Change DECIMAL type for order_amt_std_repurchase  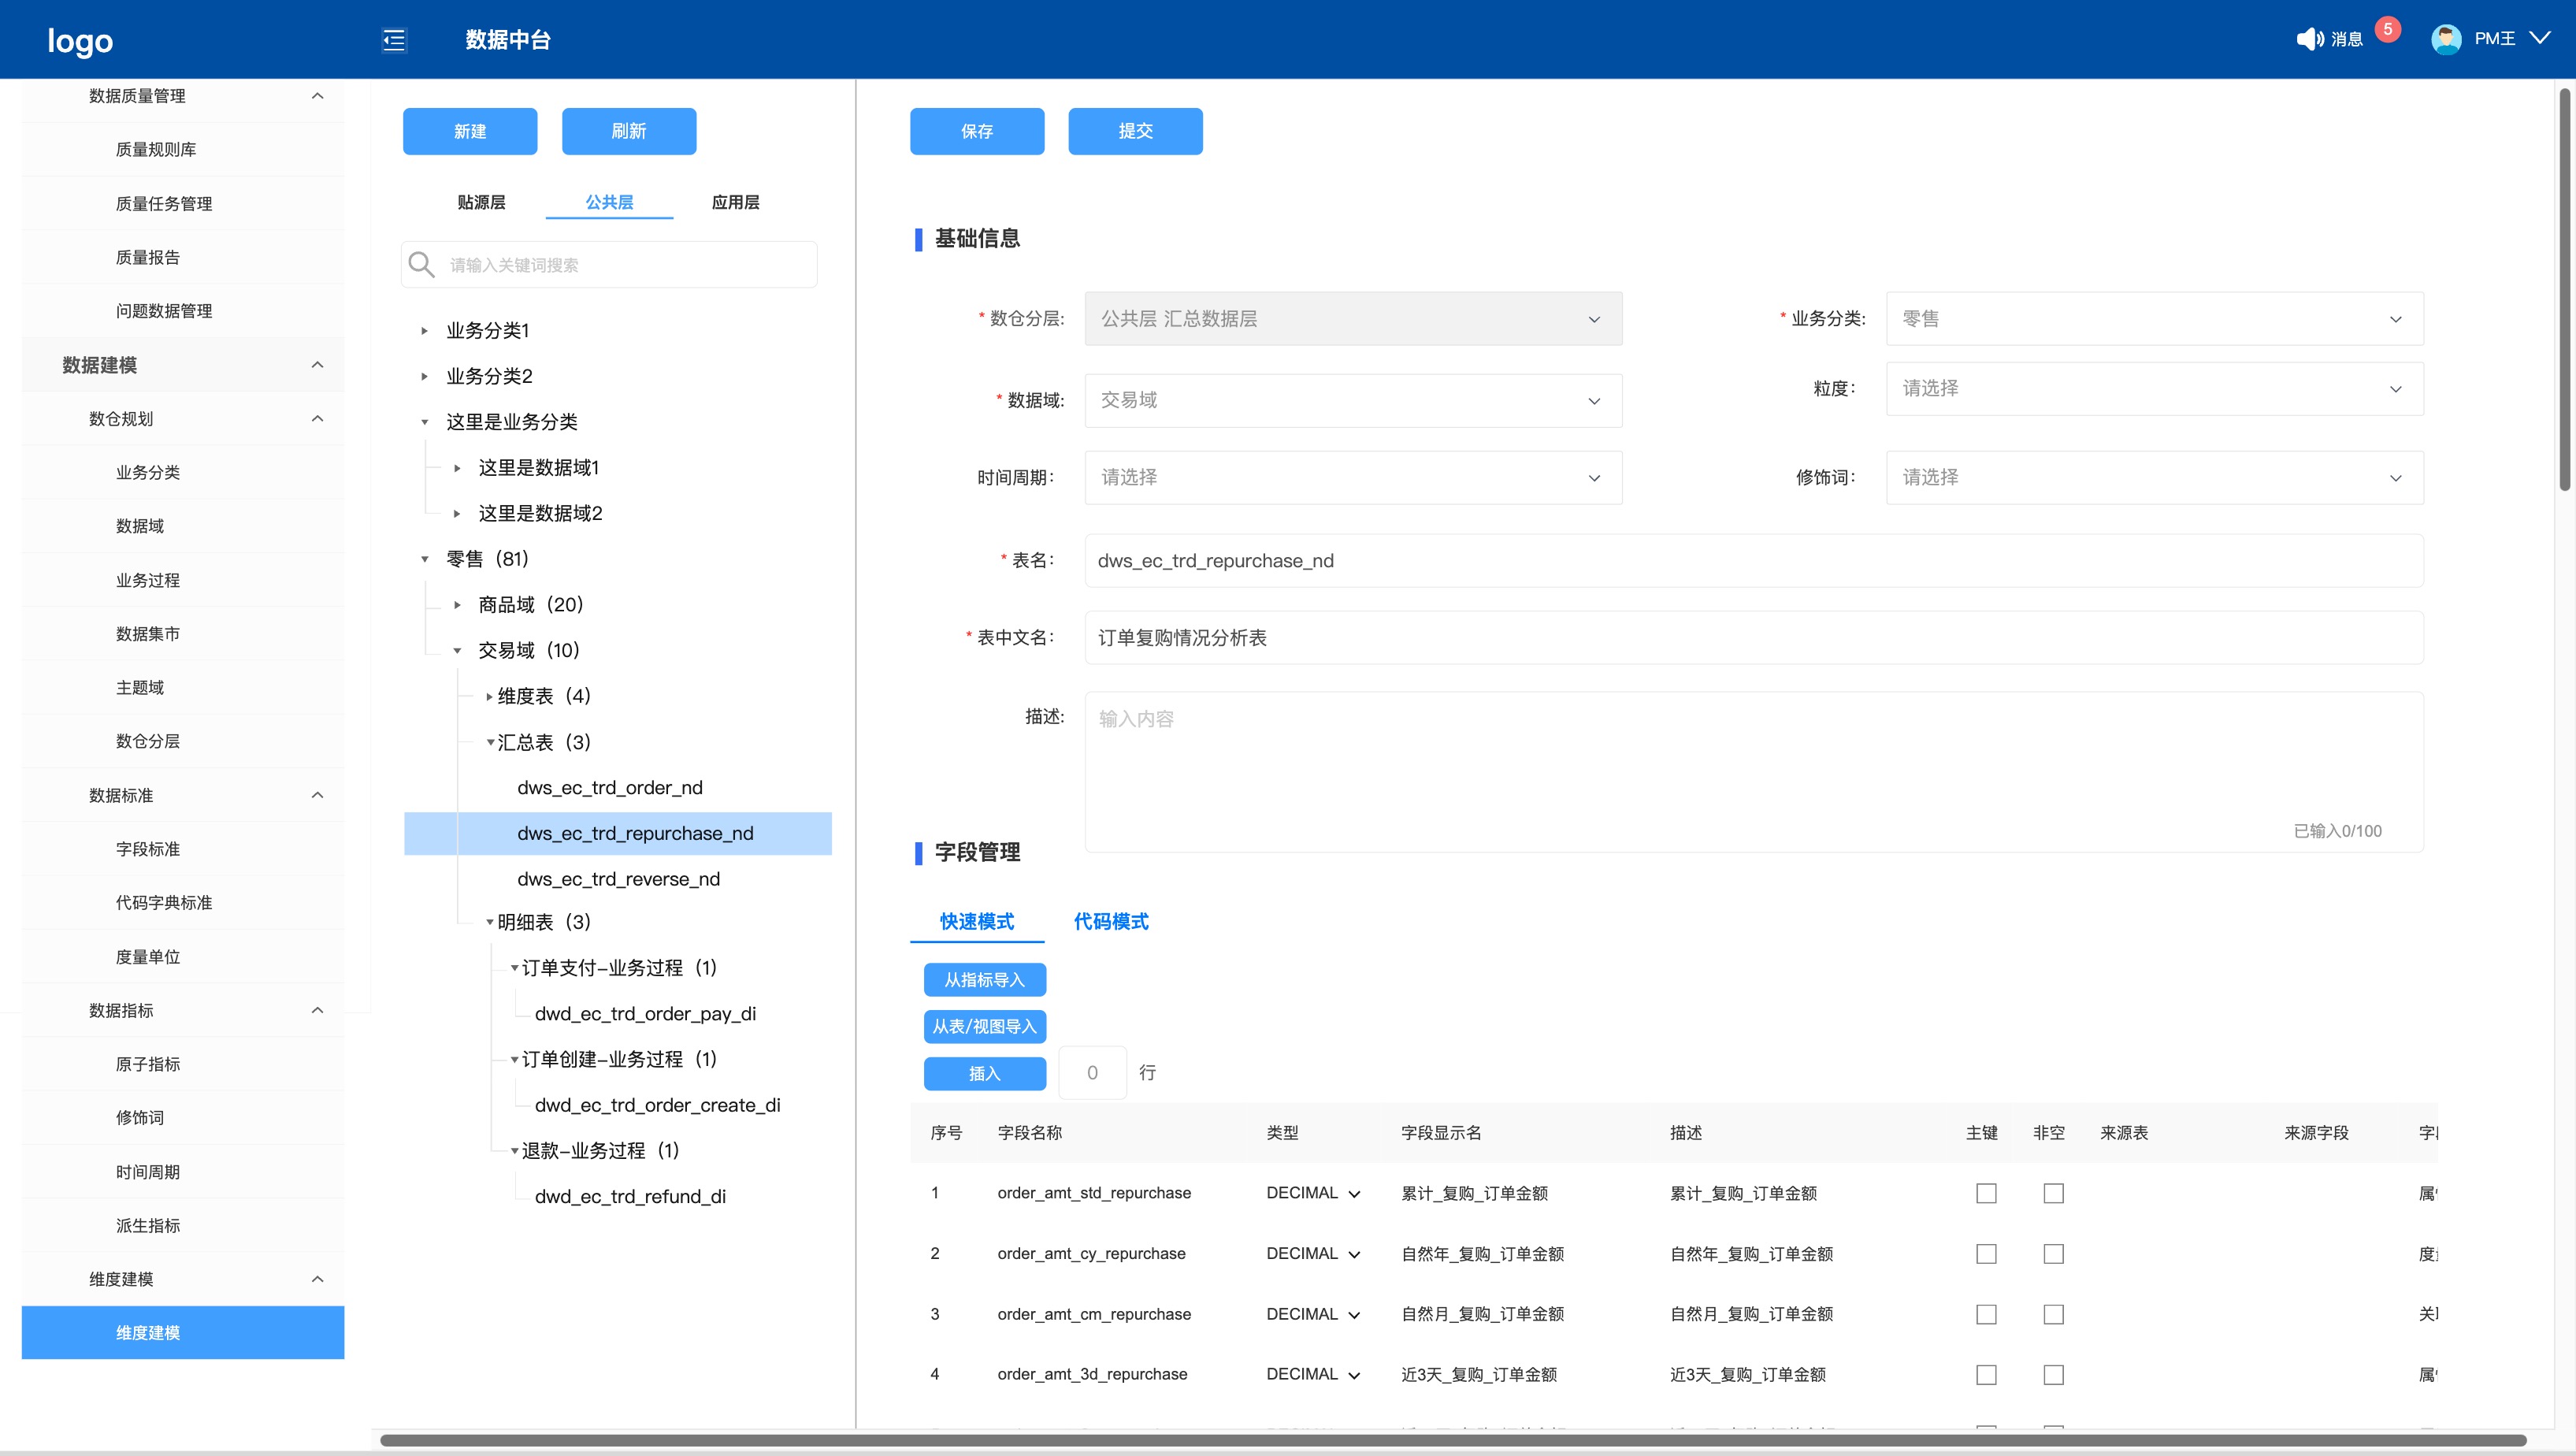[x=1313, y=1193]
